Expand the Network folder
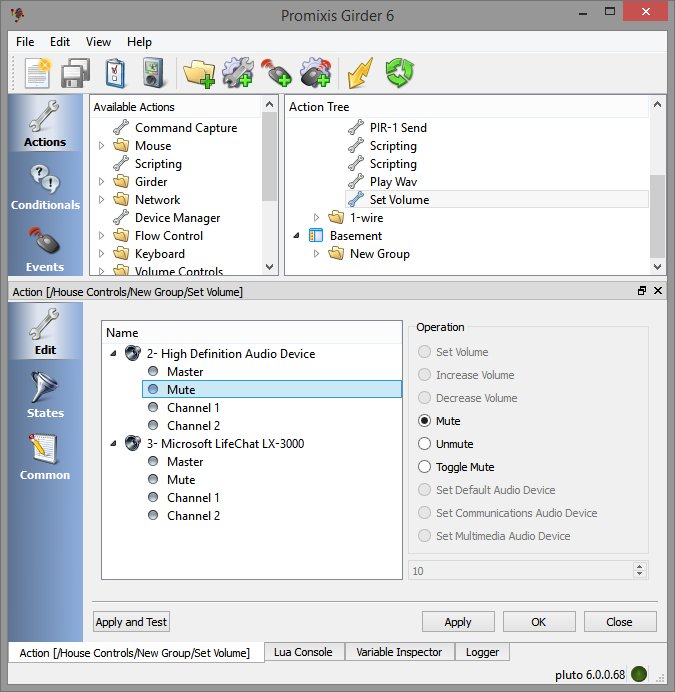The image size is (675, 692). (x=102, y=199)
